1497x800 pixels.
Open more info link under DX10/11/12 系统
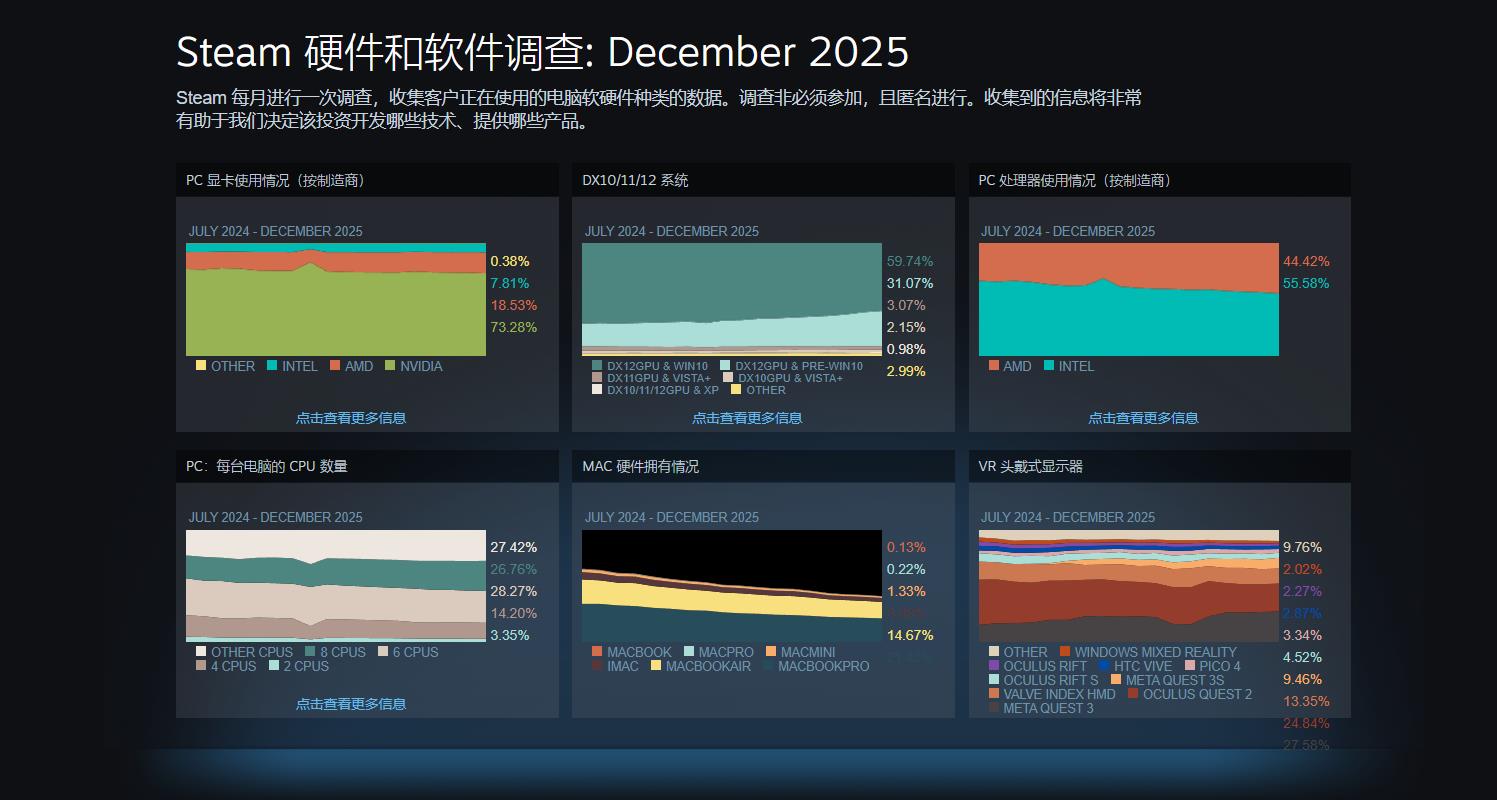point(747,418)
